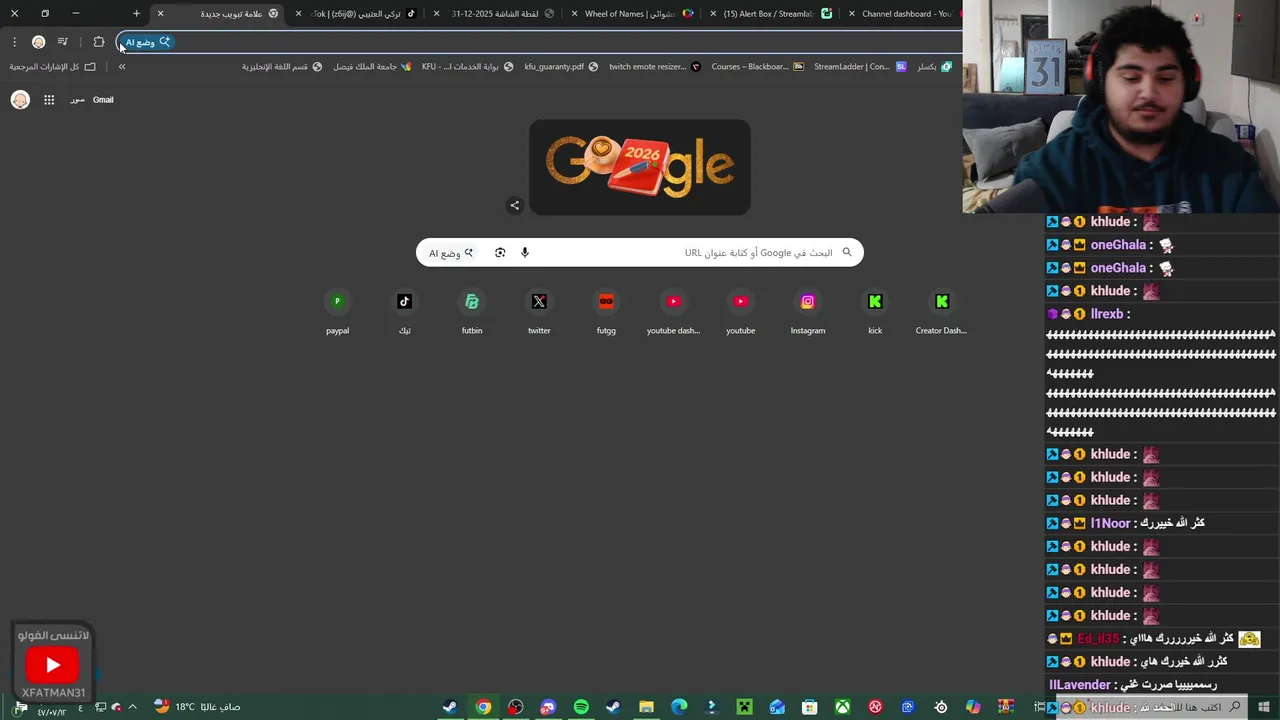Open the جامعة الملك فيصل bookmark
Viewport: 1280px width, 720px height.
coord(371,67)
